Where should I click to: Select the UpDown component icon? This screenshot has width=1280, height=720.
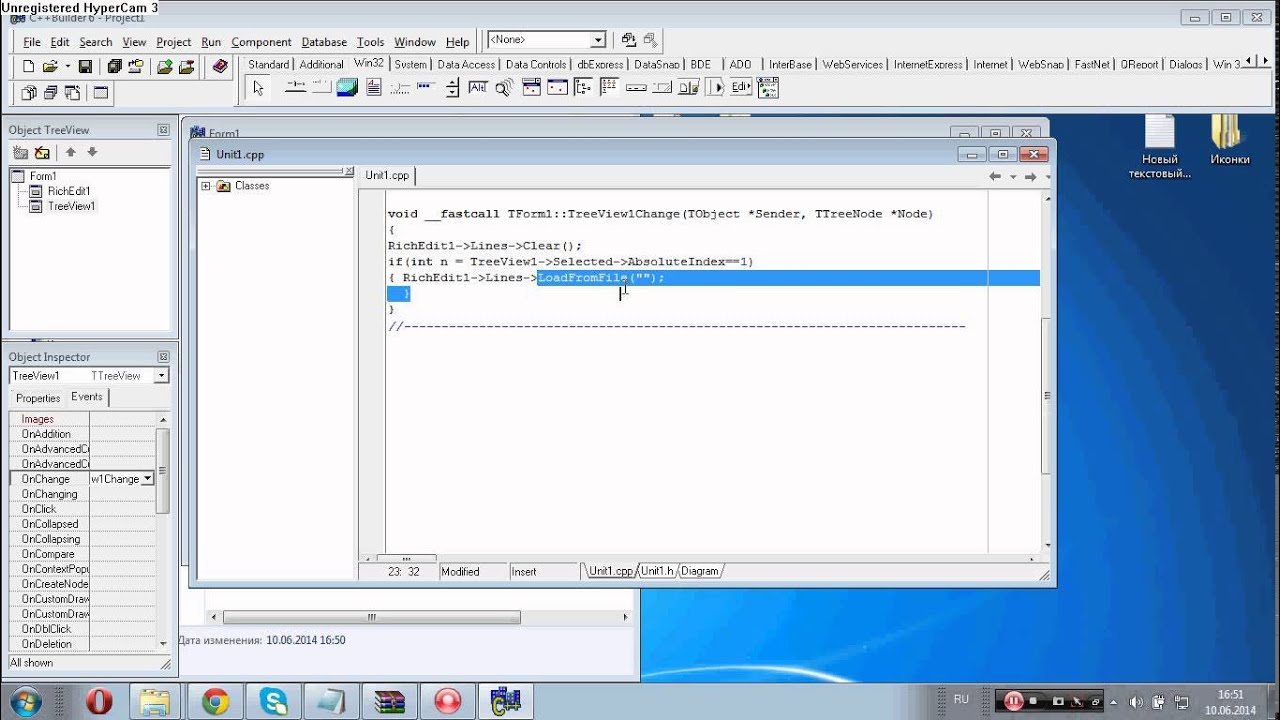pyautogui.click(x=452, y=88)
